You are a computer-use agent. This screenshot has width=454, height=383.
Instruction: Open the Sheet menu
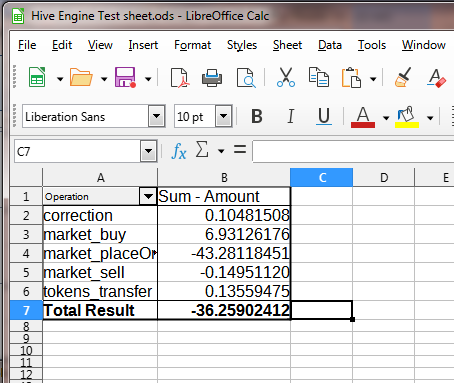click(287, 45)
